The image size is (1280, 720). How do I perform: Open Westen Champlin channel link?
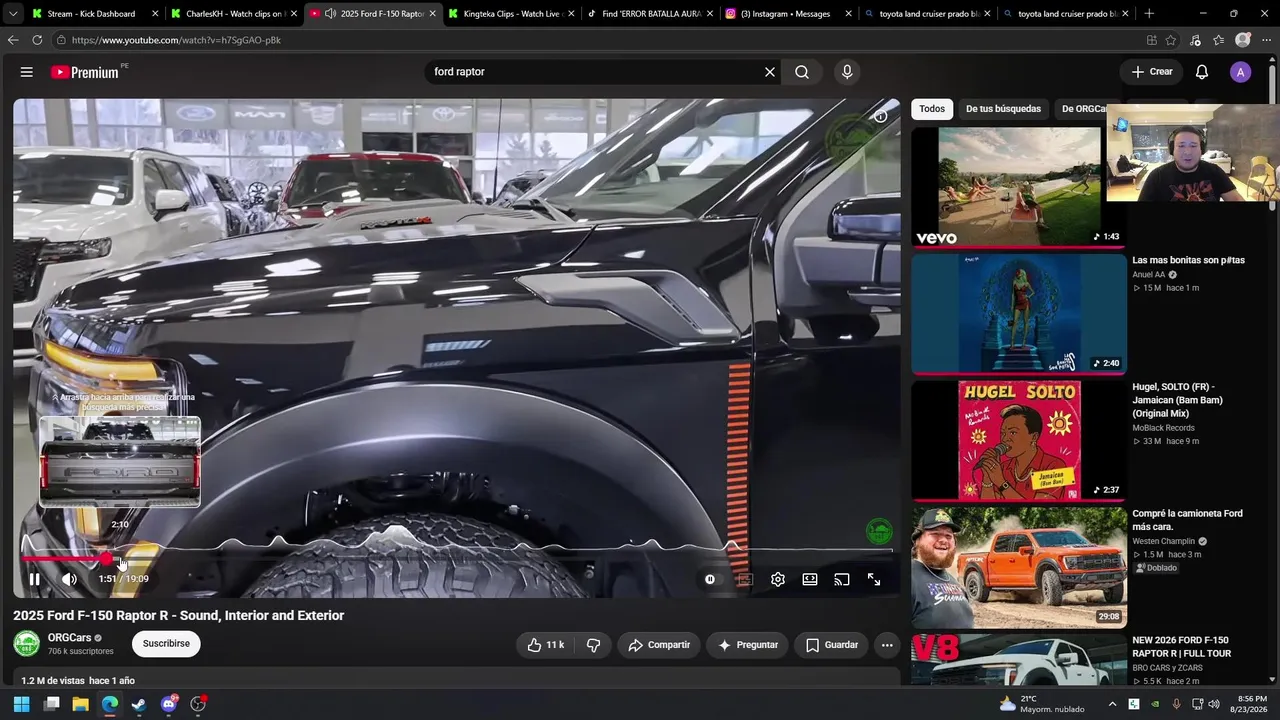pyautogui.click(x=1164, y=542)
